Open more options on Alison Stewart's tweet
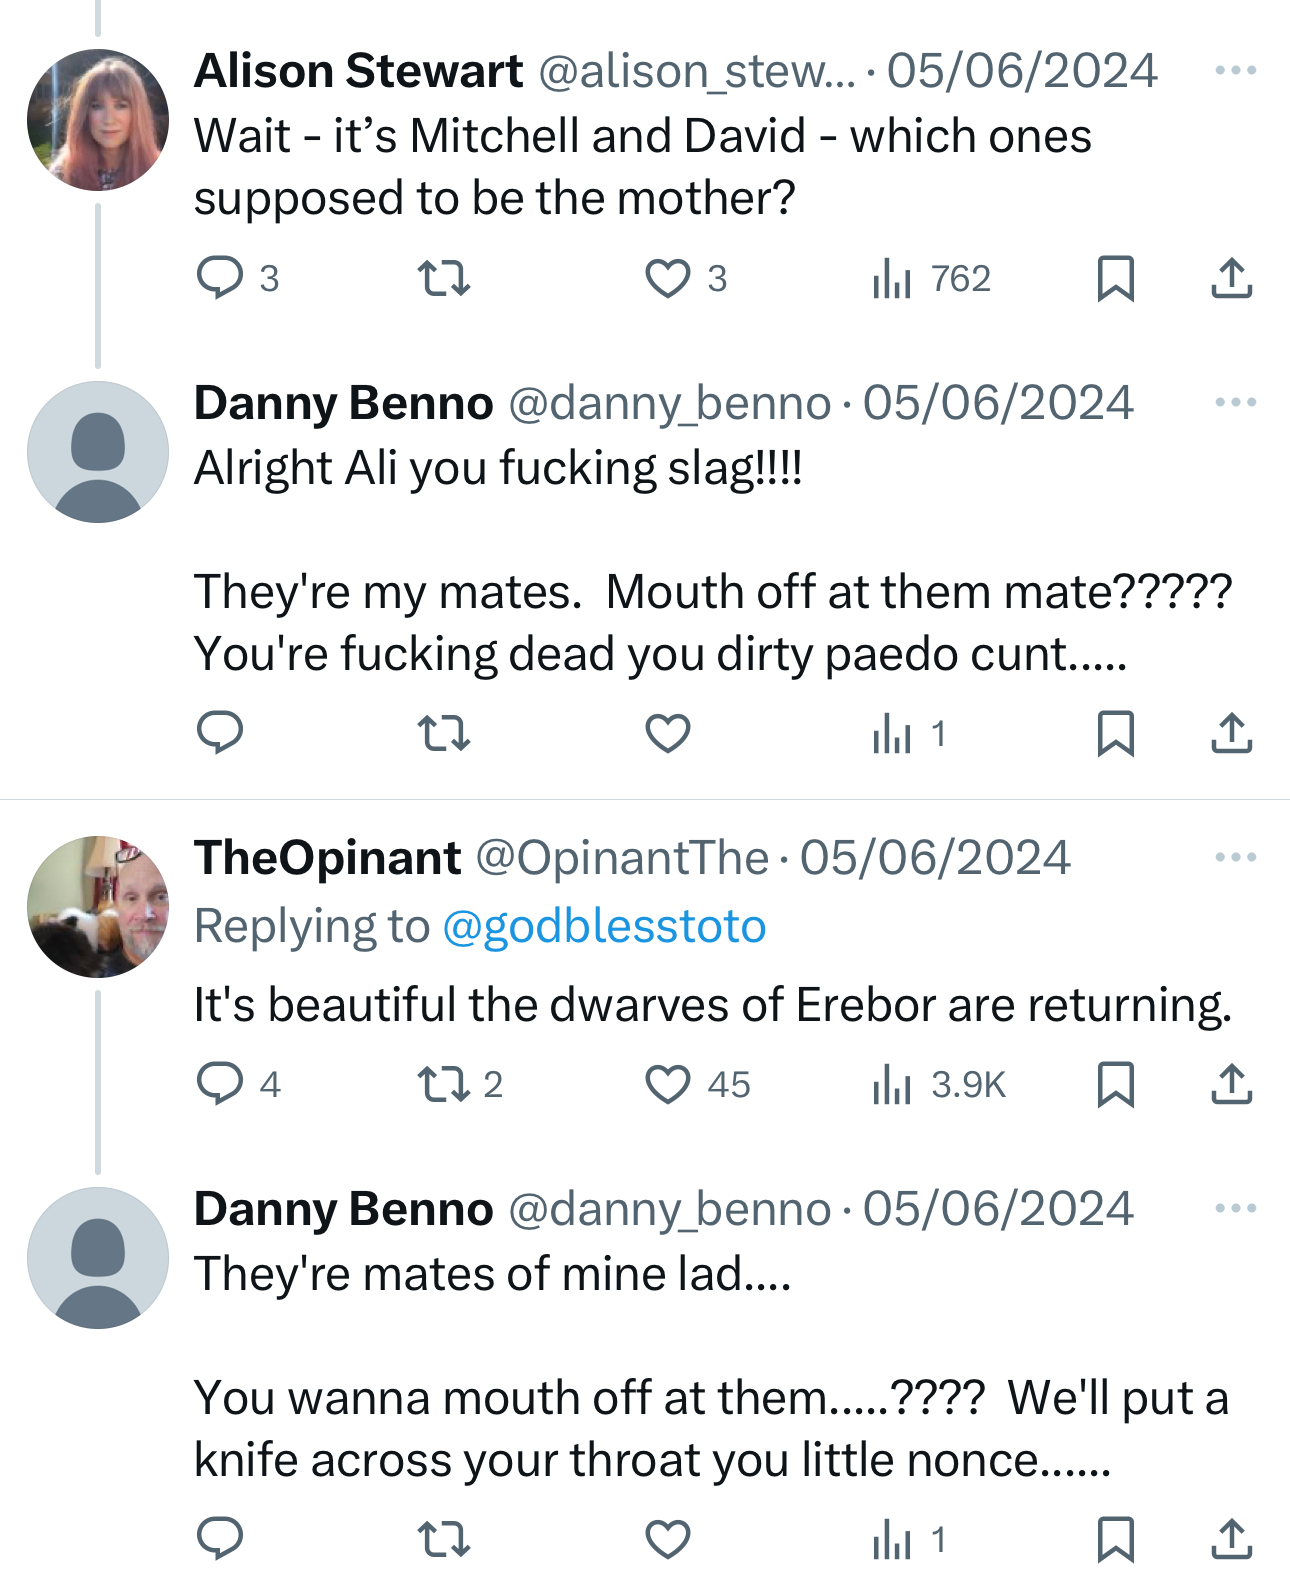Viewport: 1290px width, 1577px height. click(x=1235, y=70)
